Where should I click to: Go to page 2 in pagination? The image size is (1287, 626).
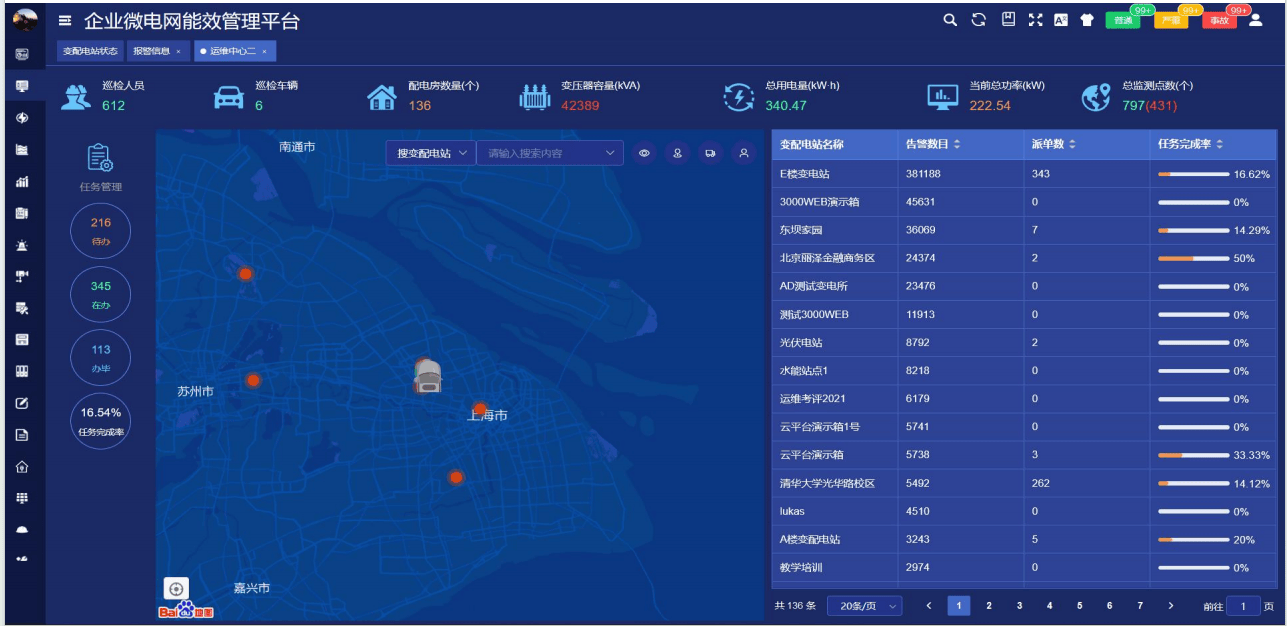pyautogui.click(x=989, y=606)
